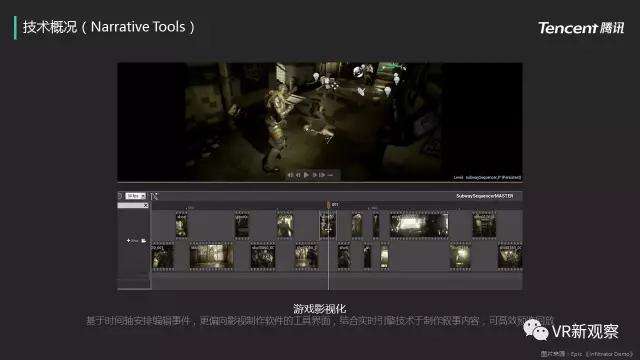Click the SubwaySequencerMASTER sequence label
Image resolution: width=640 pixels, height=360 pixels.
pos(484,196)
